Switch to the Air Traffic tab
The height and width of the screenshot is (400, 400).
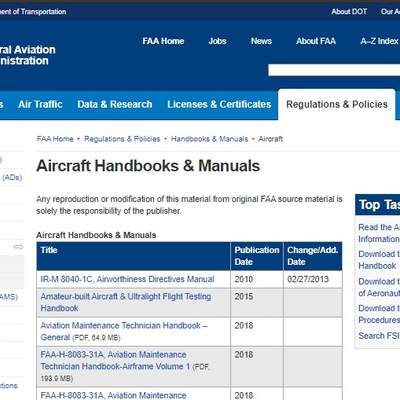40,104
